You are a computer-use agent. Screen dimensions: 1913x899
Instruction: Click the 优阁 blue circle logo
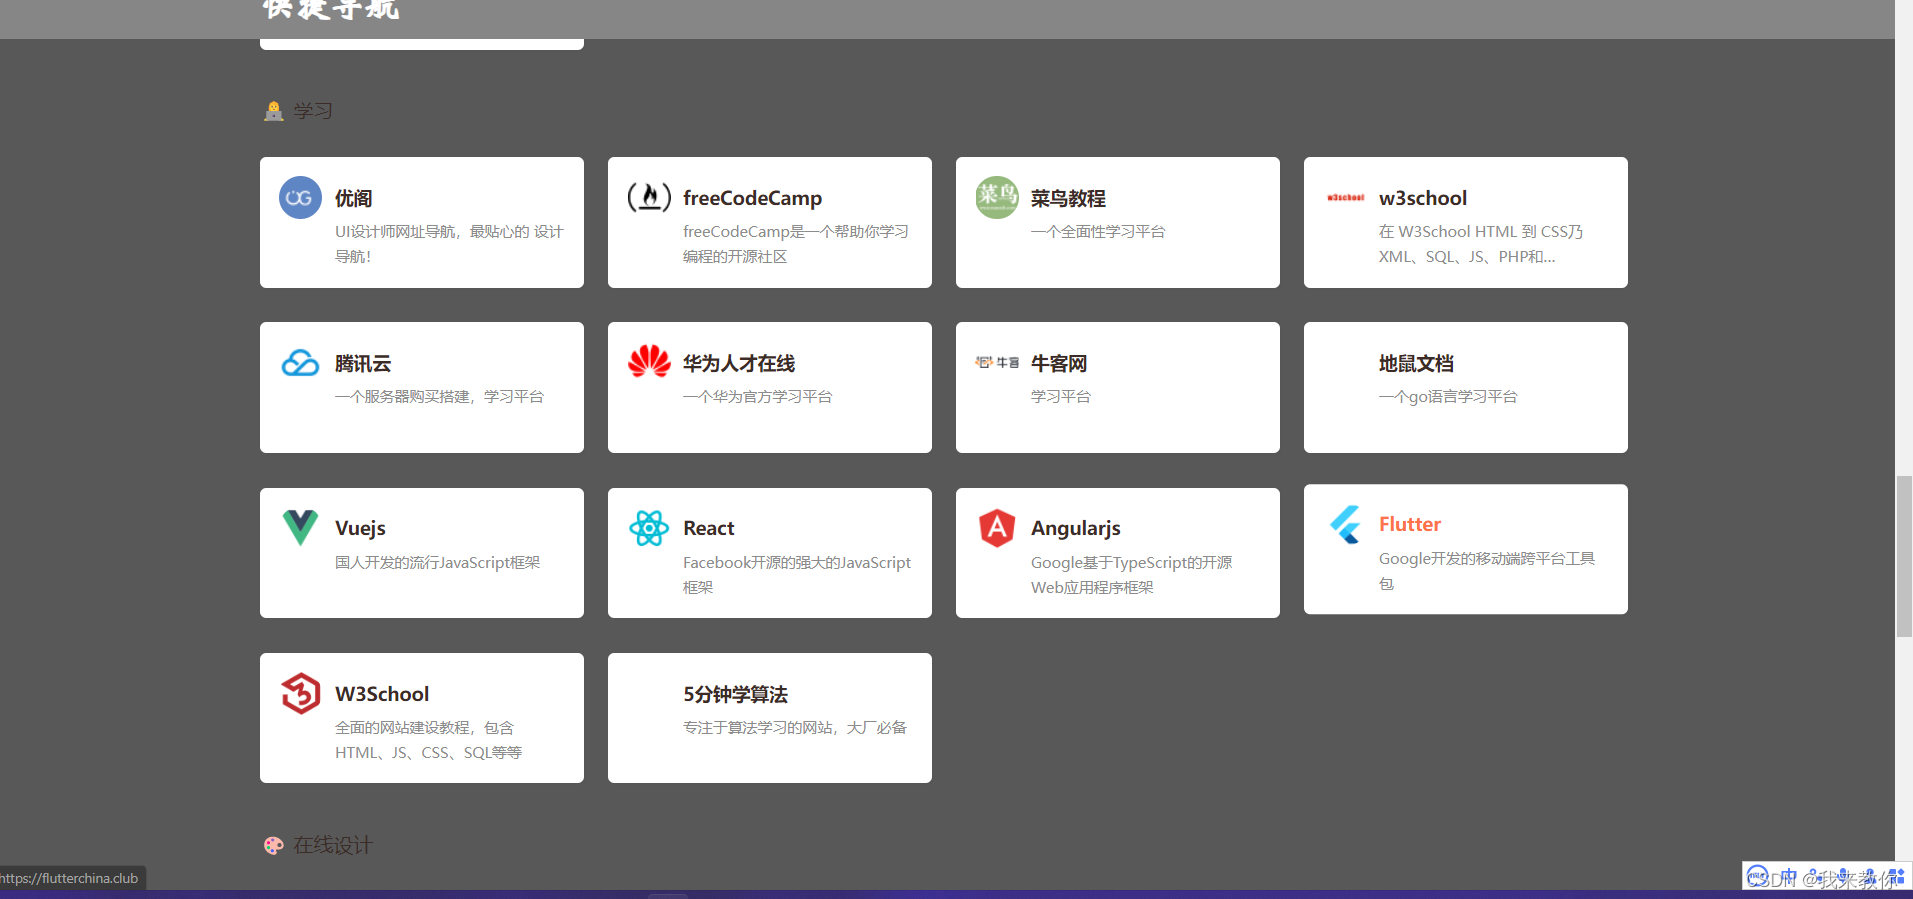click(x=300, y=198)
